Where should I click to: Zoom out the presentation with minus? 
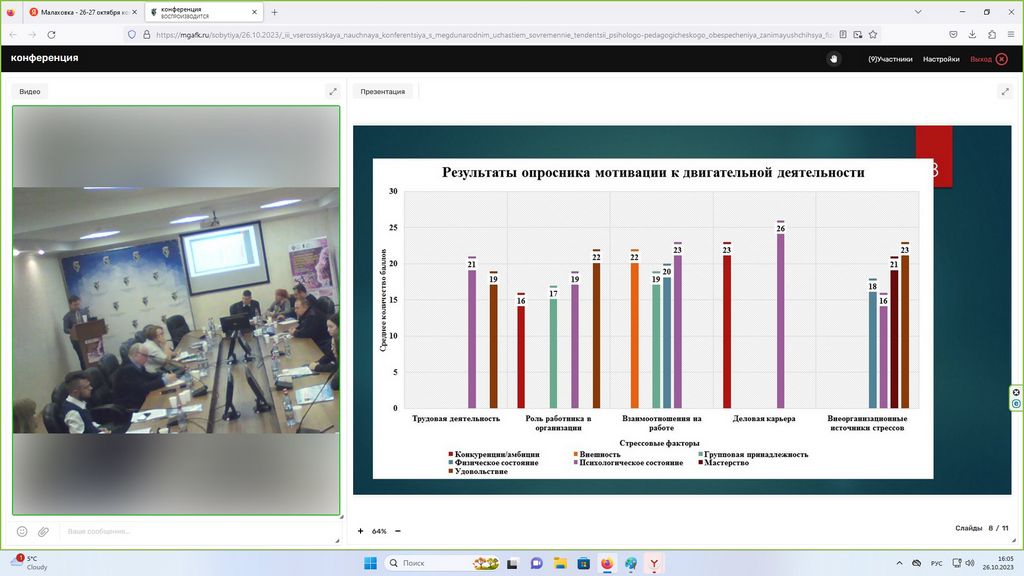tap(398, 531)
